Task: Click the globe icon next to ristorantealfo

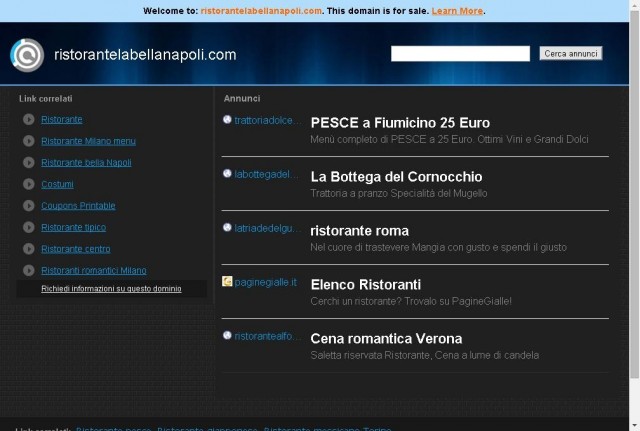Action: point(227,335)
